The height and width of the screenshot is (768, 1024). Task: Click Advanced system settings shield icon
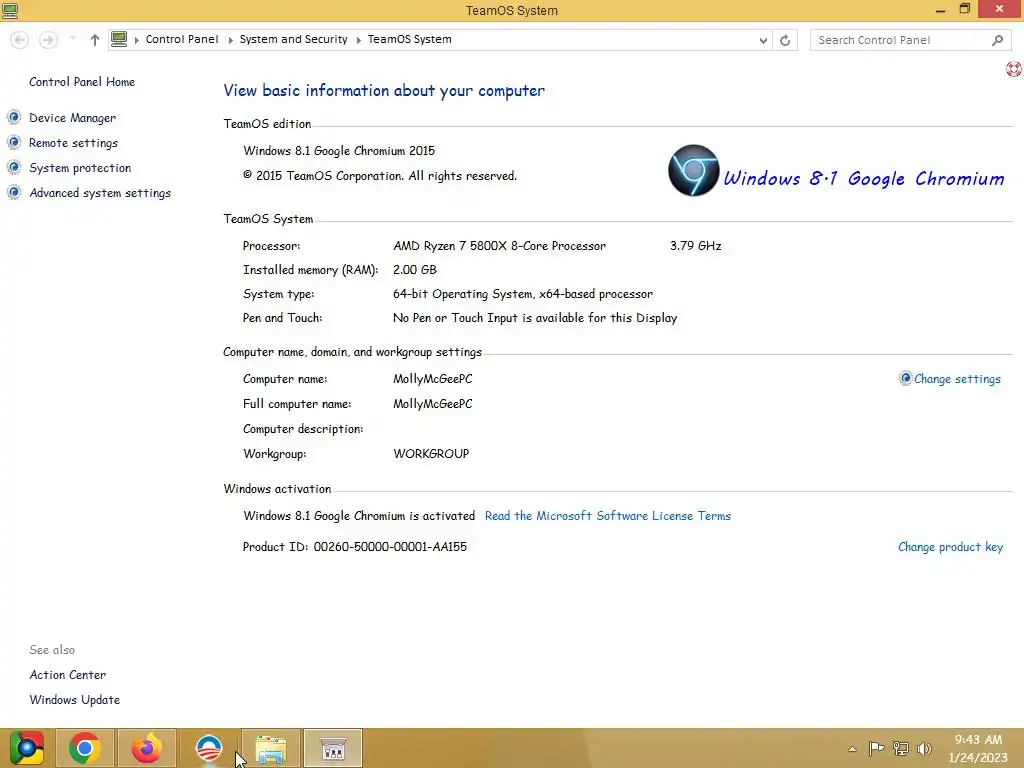tap(14, 192)
